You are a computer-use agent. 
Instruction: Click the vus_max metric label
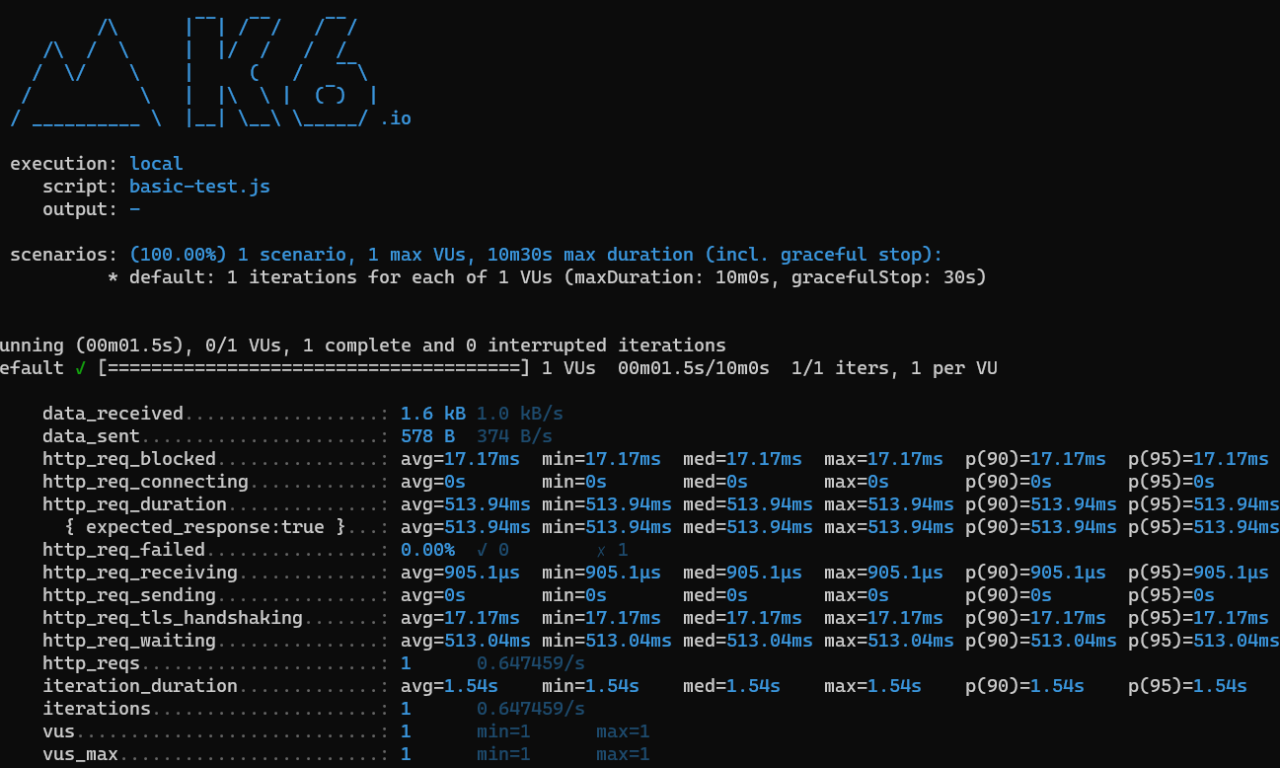(80, 754)
